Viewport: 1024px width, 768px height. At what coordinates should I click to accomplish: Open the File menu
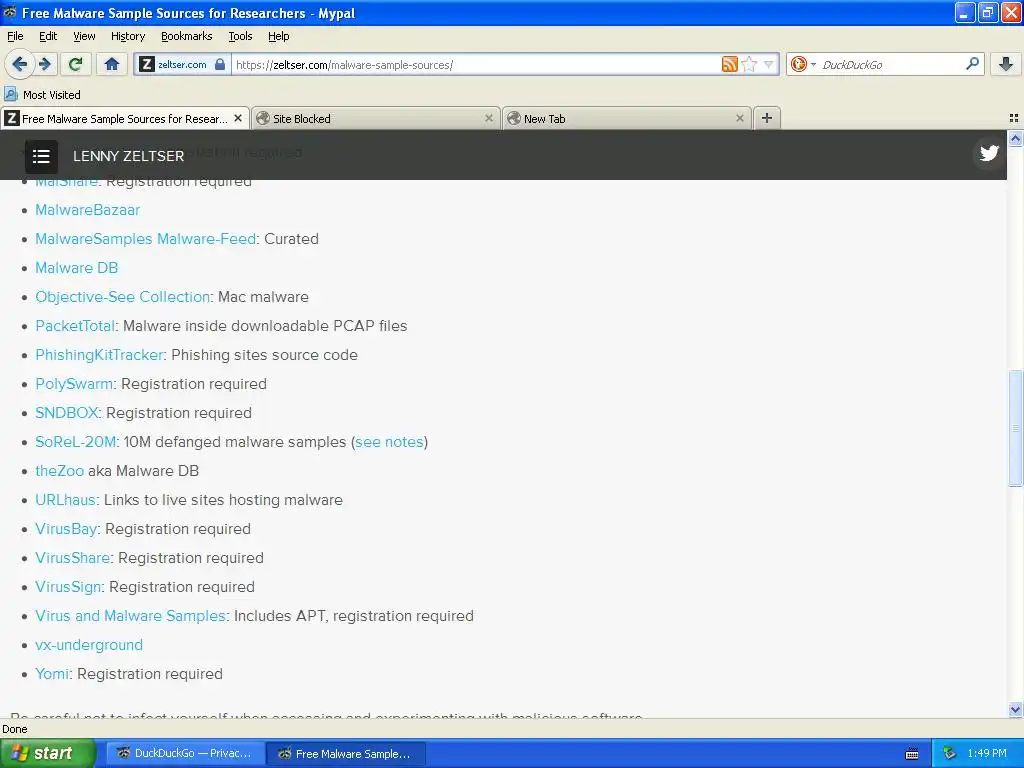point(15,36)
